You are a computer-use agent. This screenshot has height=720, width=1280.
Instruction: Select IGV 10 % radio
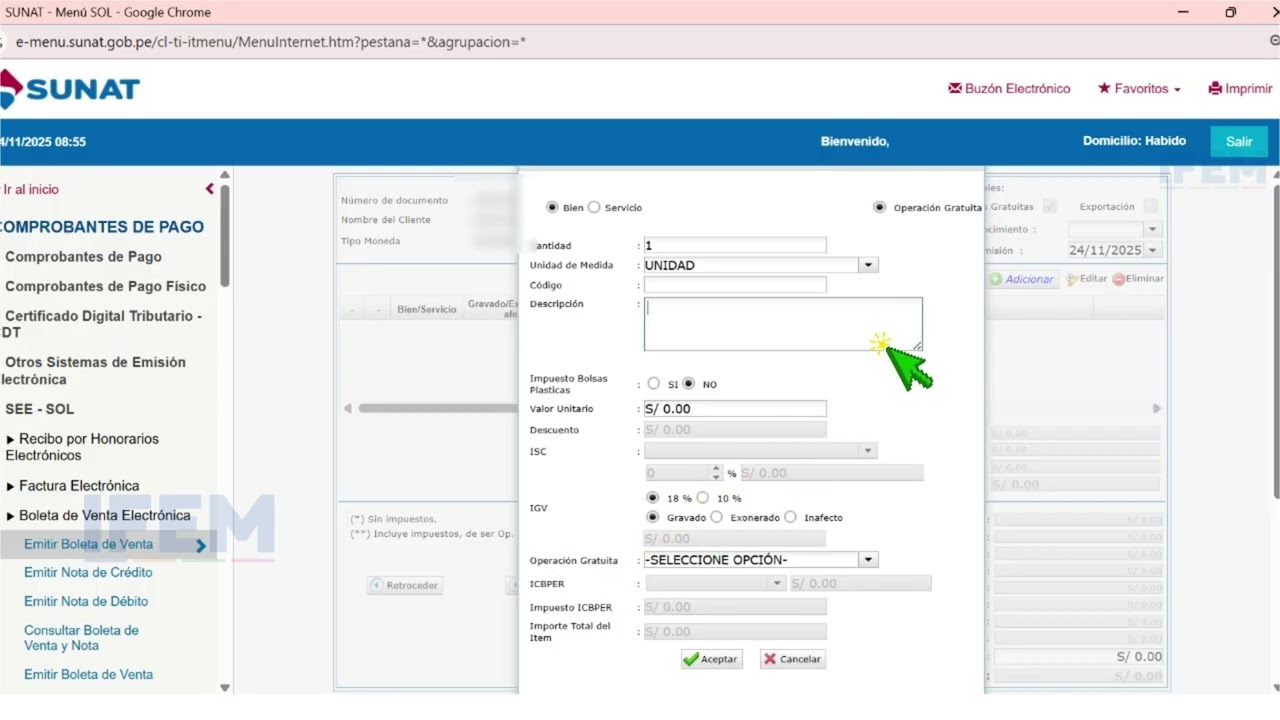tap(703, 497)
